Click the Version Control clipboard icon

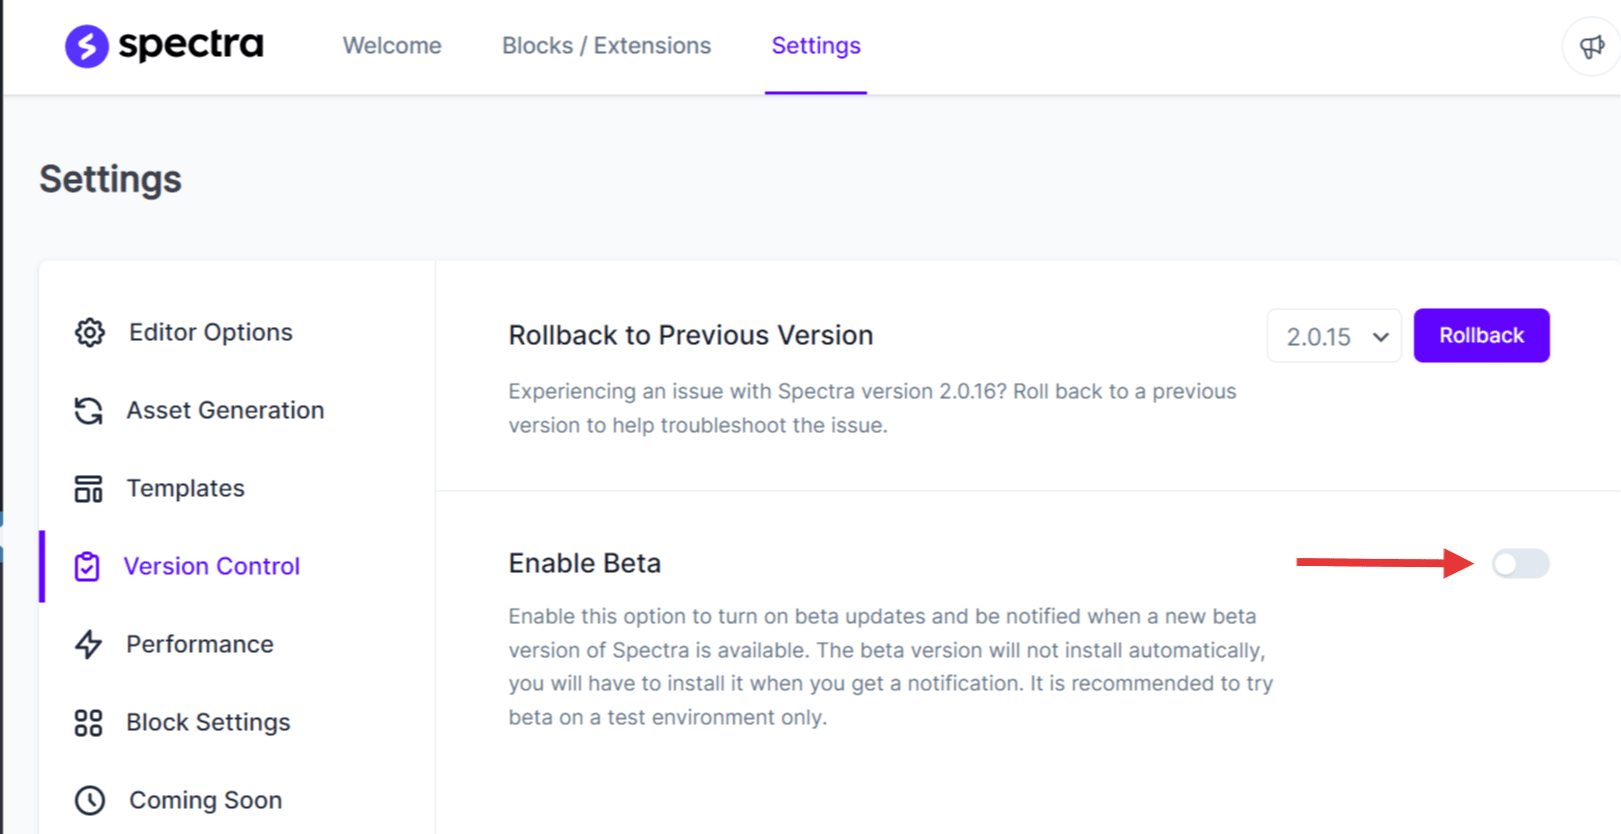tap(87, 567)
